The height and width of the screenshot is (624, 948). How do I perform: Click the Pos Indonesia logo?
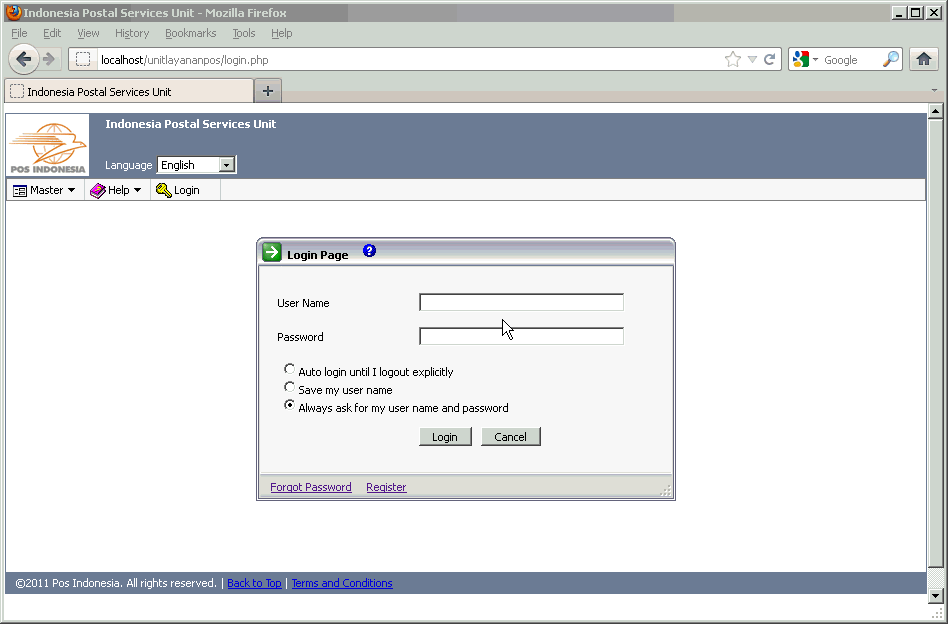(x=48, y=147)
